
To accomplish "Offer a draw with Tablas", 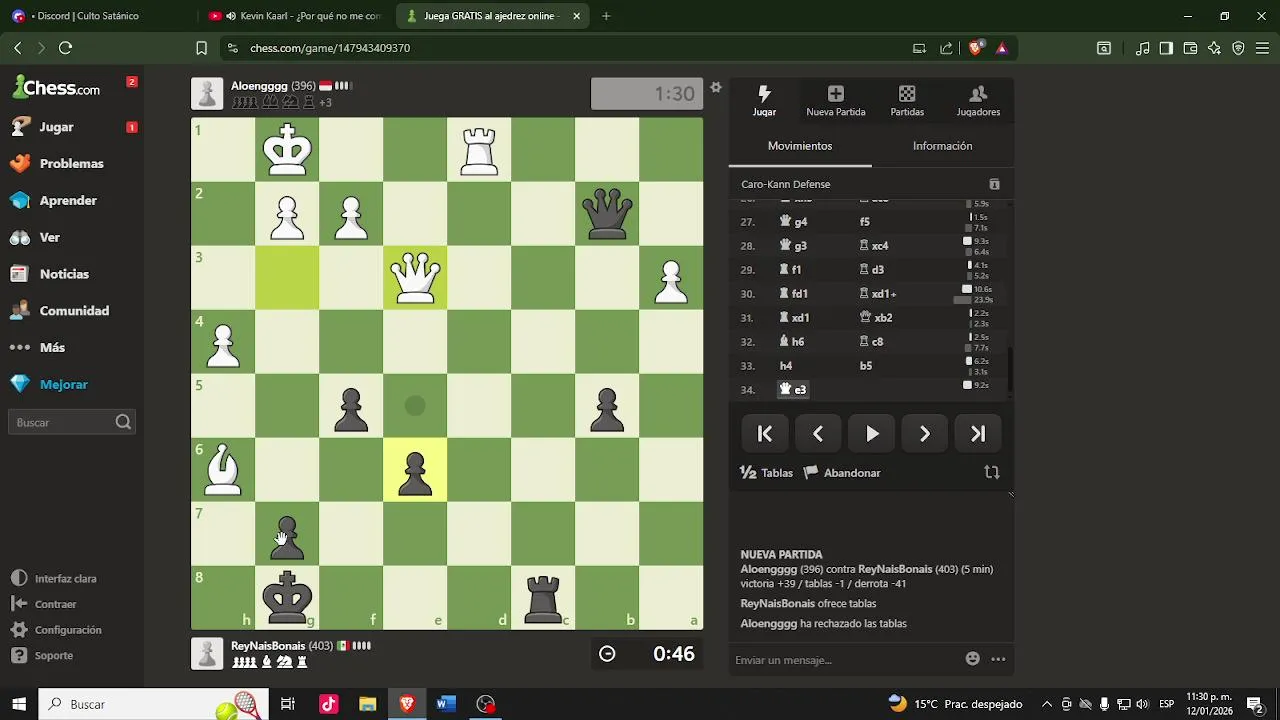I will pos(766,473).
